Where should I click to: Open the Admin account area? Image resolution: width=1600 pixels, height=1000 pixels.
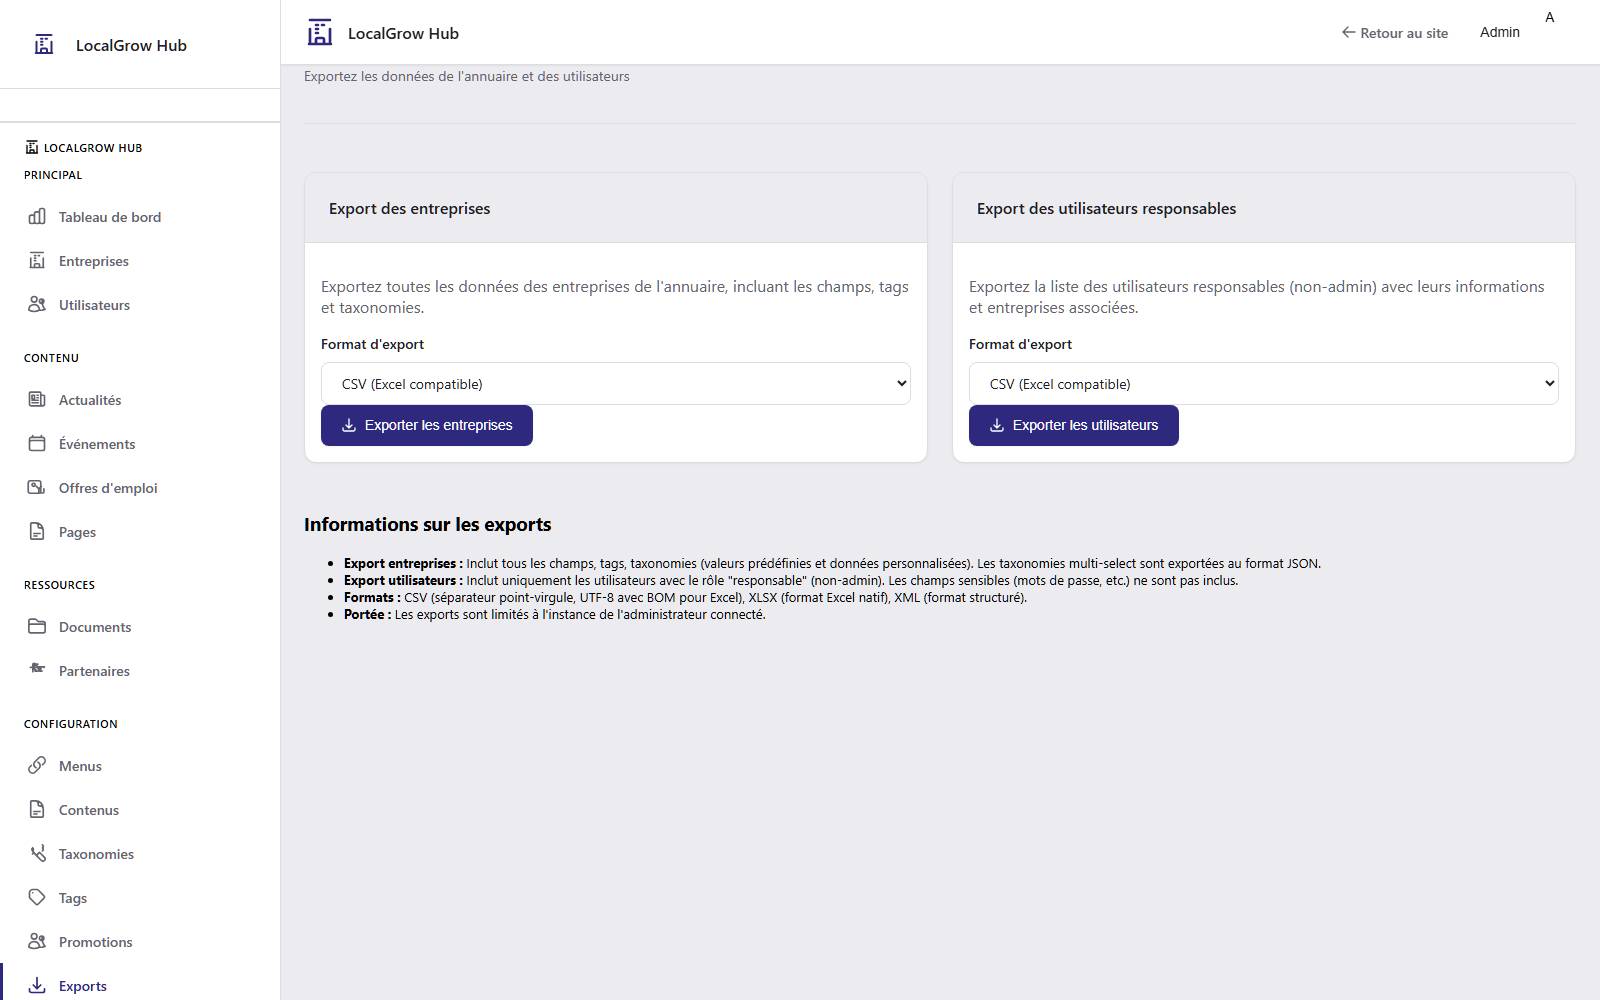pos(1499,31)
